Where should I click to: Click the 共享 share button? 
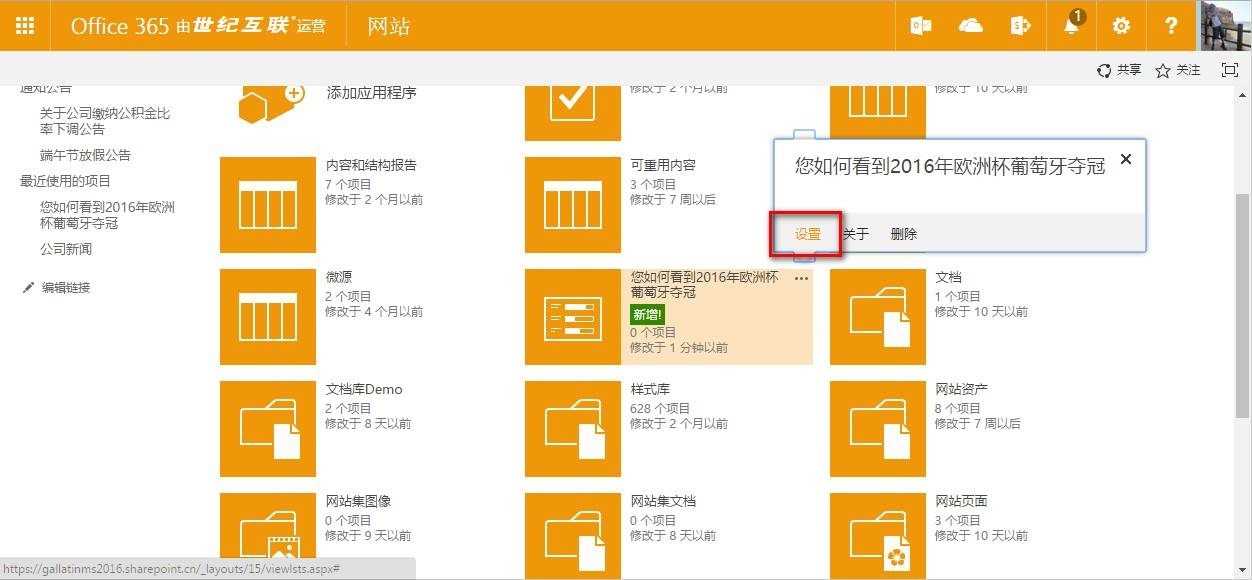(1119, 70)
